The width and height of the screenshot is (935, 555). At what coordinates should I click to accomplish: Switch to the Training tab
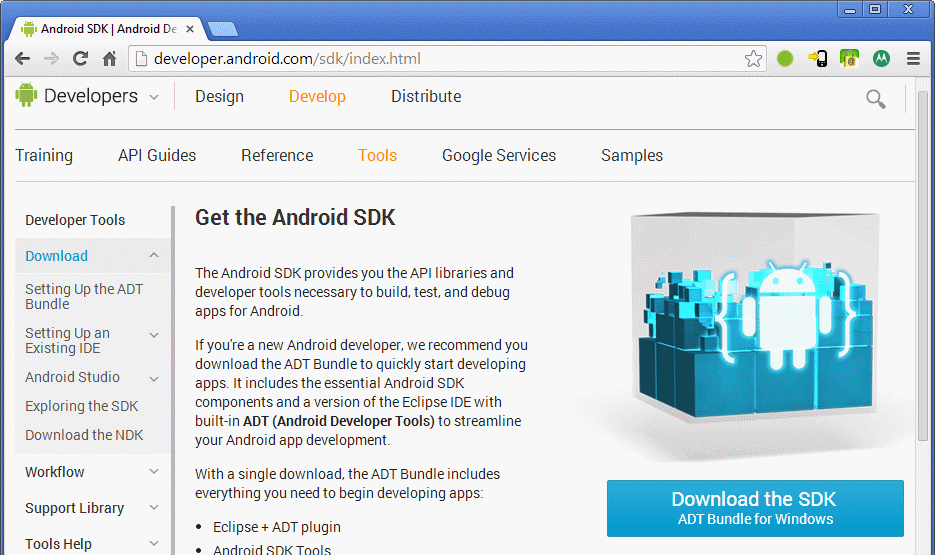click(44, 155)
